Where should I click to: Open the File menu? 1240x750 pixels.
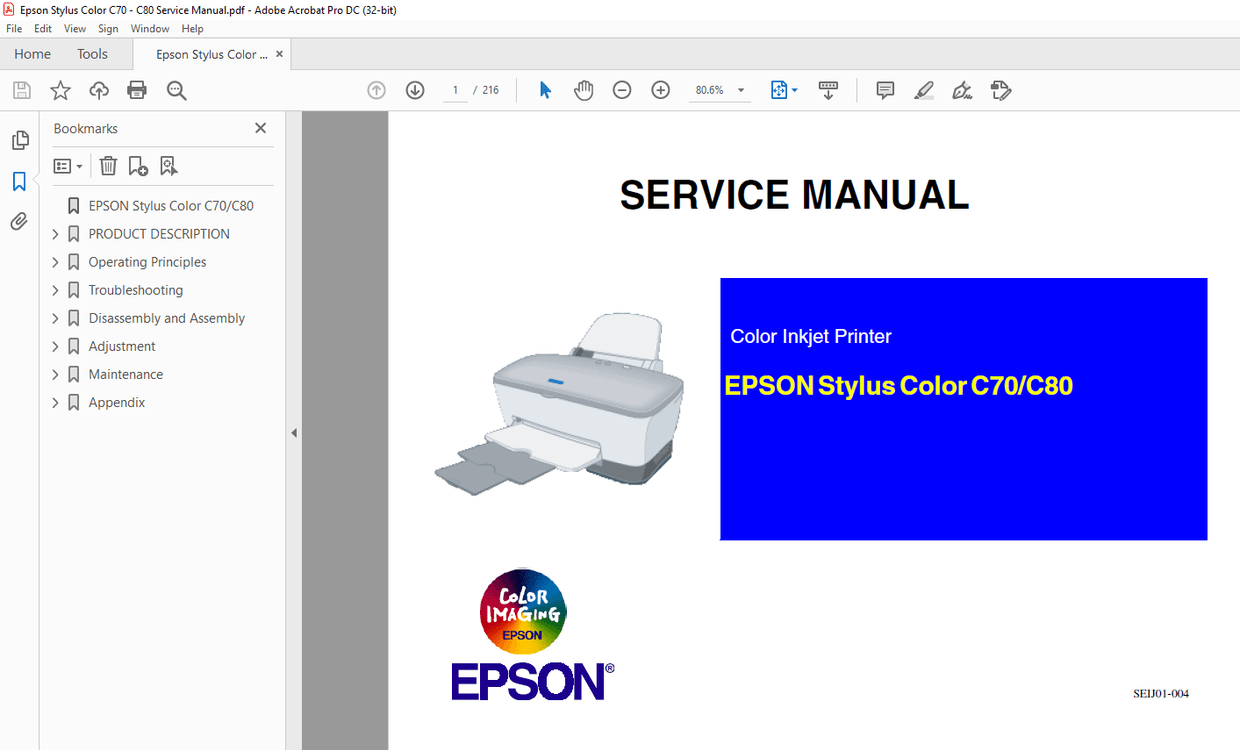14,28
